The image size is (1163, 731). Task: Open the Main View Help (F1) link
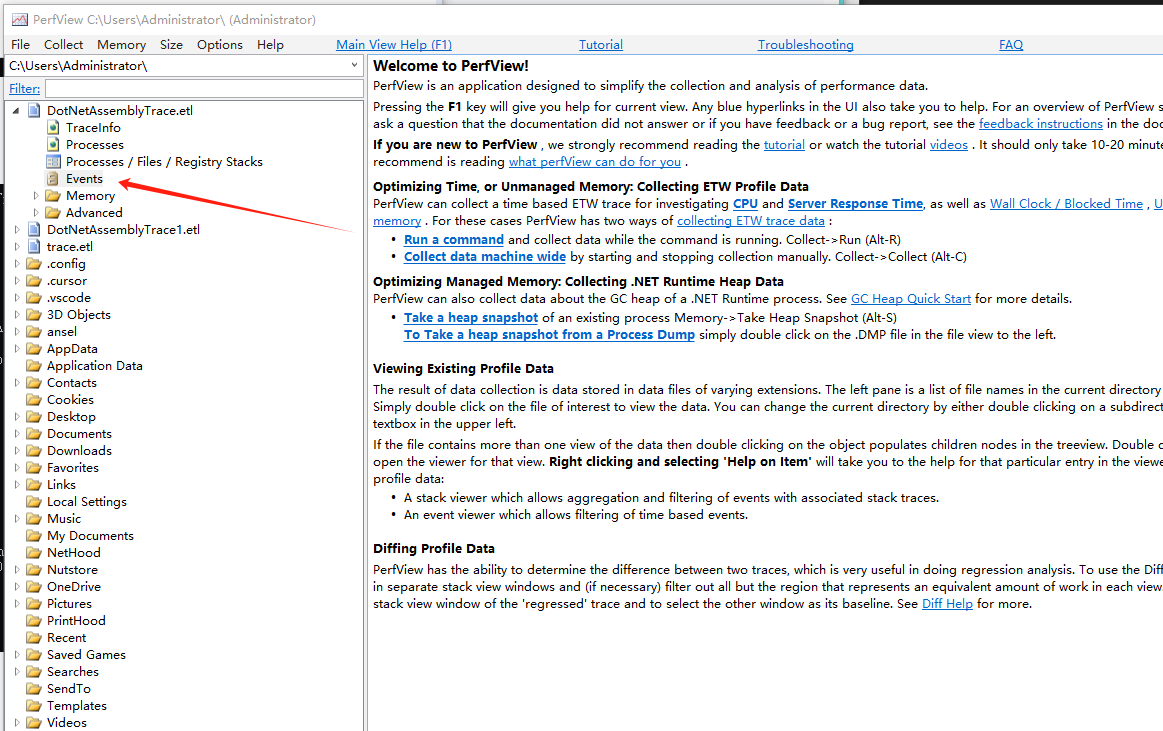[394, 44]
